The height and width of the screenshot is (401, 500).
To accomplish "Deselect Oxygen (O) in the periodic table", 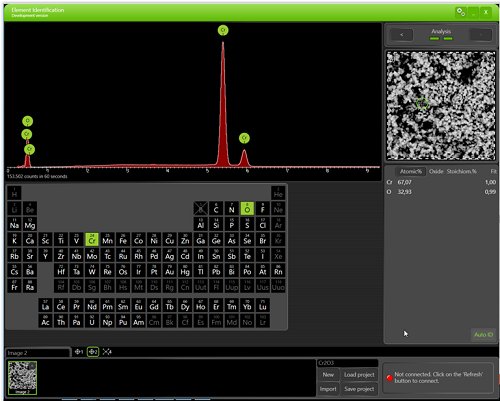I will pos(247,208).
